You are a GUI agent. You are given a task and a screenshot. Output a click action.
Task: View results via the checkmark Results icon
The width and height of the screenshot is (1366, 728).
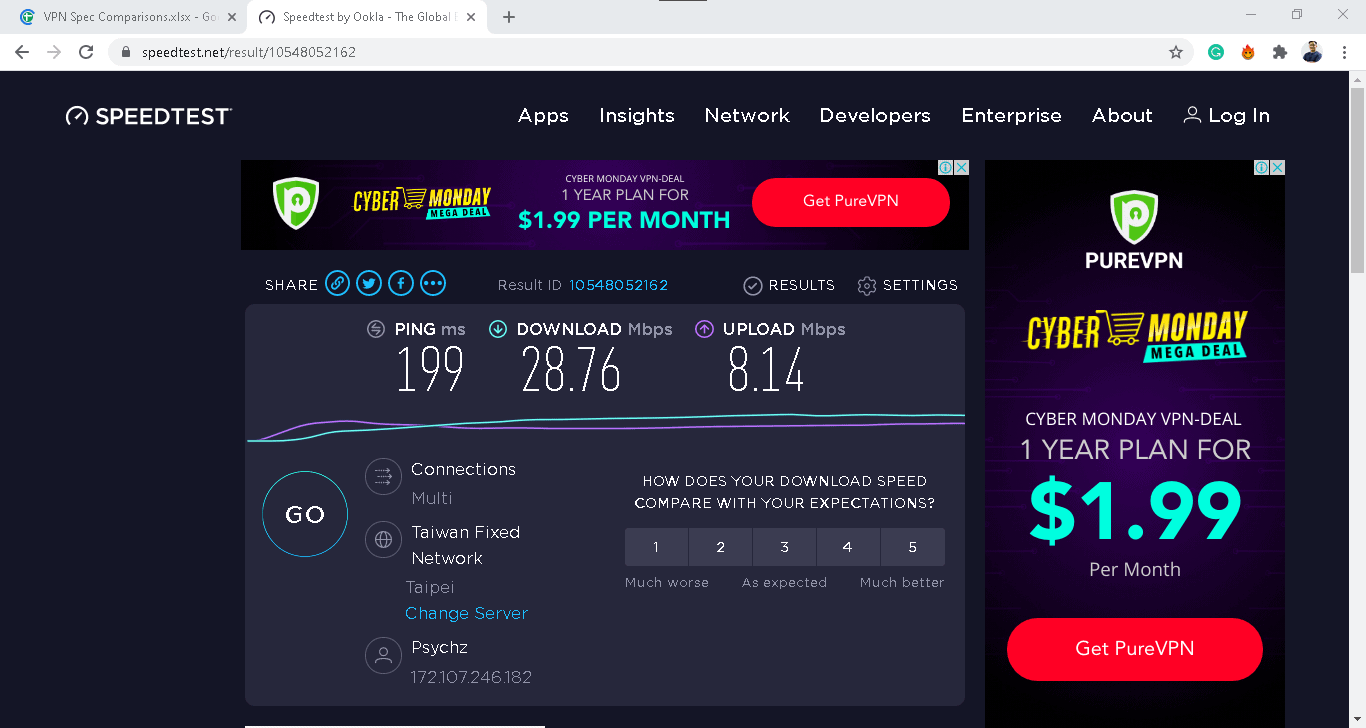(x=753, y=285)
